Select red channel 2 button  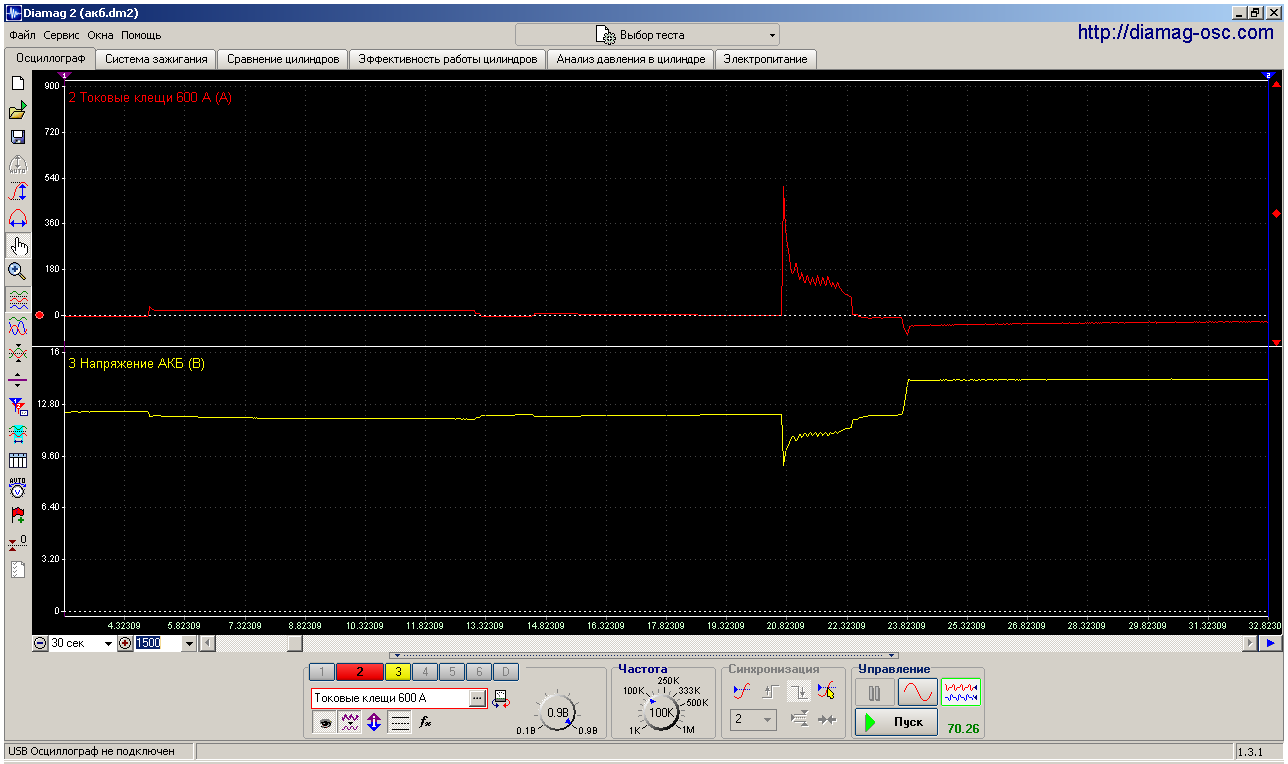[x=360, y=672]
